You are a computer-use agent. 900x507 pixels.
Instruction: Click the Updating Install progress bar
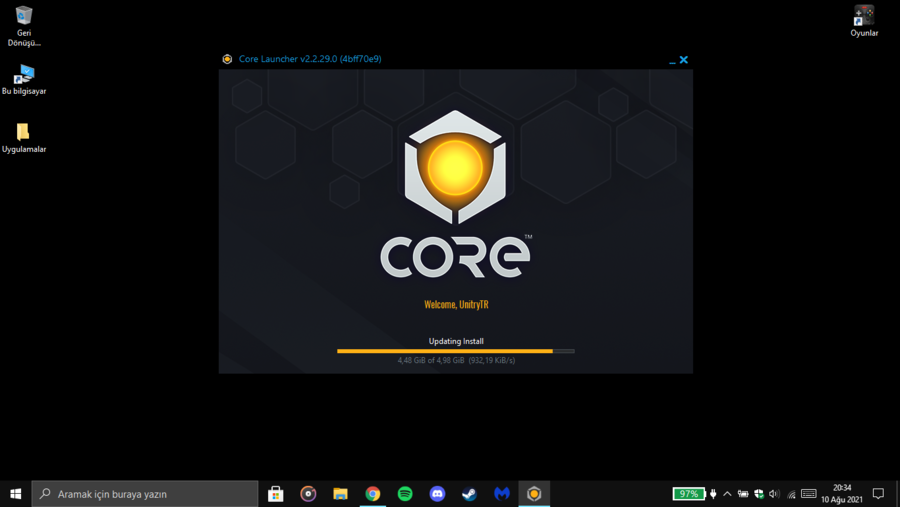pyautogui.click(x=456, y=351)
